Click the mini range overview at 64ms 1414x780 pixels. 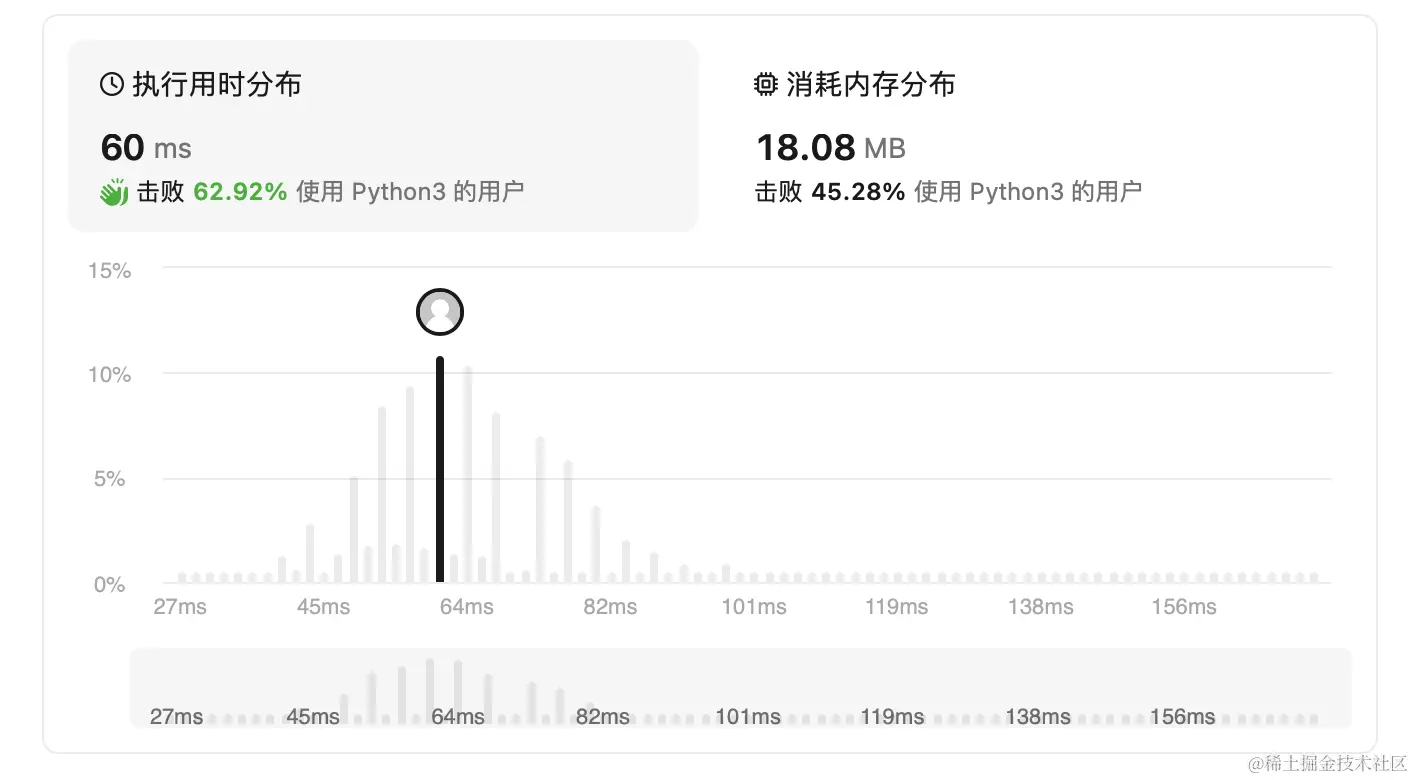[458, 716]
